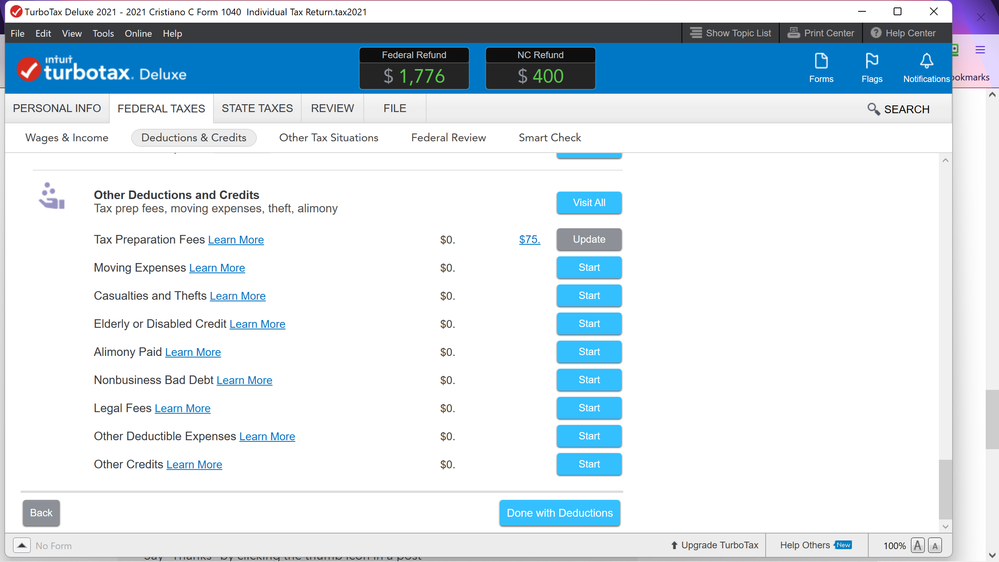Screen dimensions: 999x562
Task: Learn More about Legal Fees
Action: pos(182,408)
